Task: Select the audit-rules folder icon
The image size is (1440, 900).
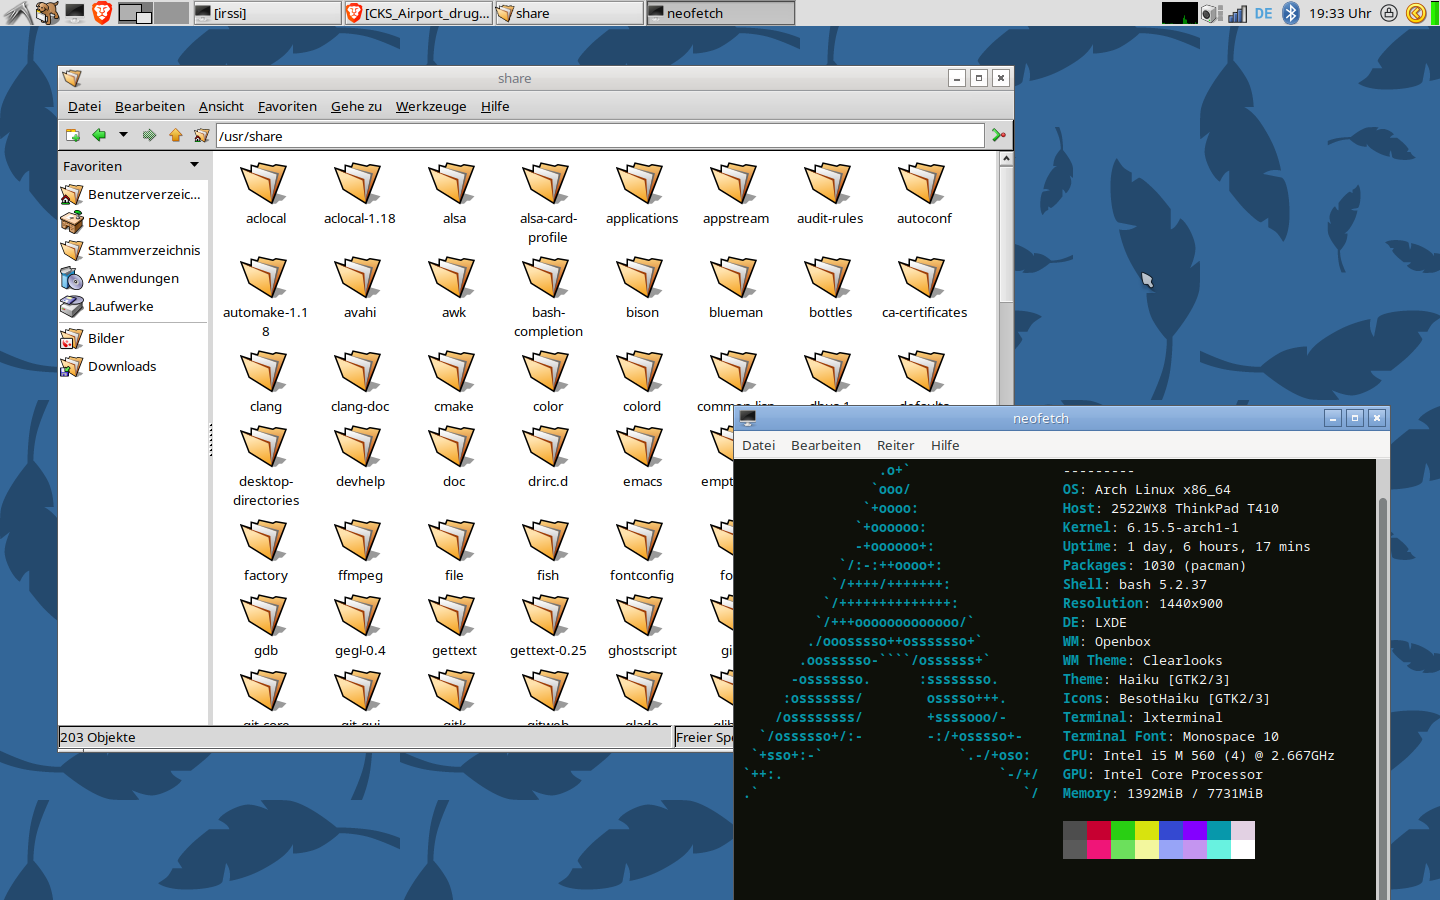Action: (829, 184)
